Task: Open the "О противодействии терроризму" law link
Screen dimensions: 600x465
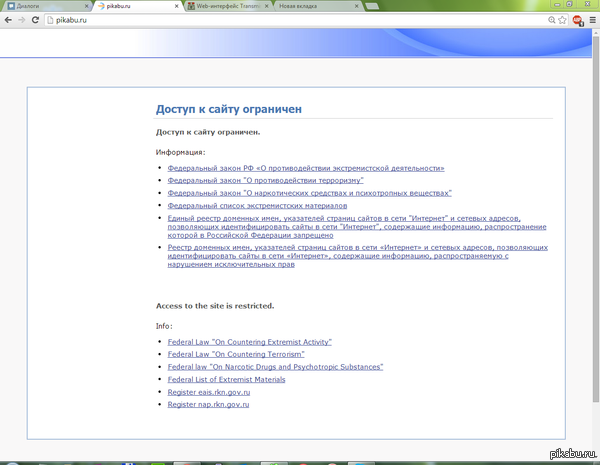Action: coord(265,181)
